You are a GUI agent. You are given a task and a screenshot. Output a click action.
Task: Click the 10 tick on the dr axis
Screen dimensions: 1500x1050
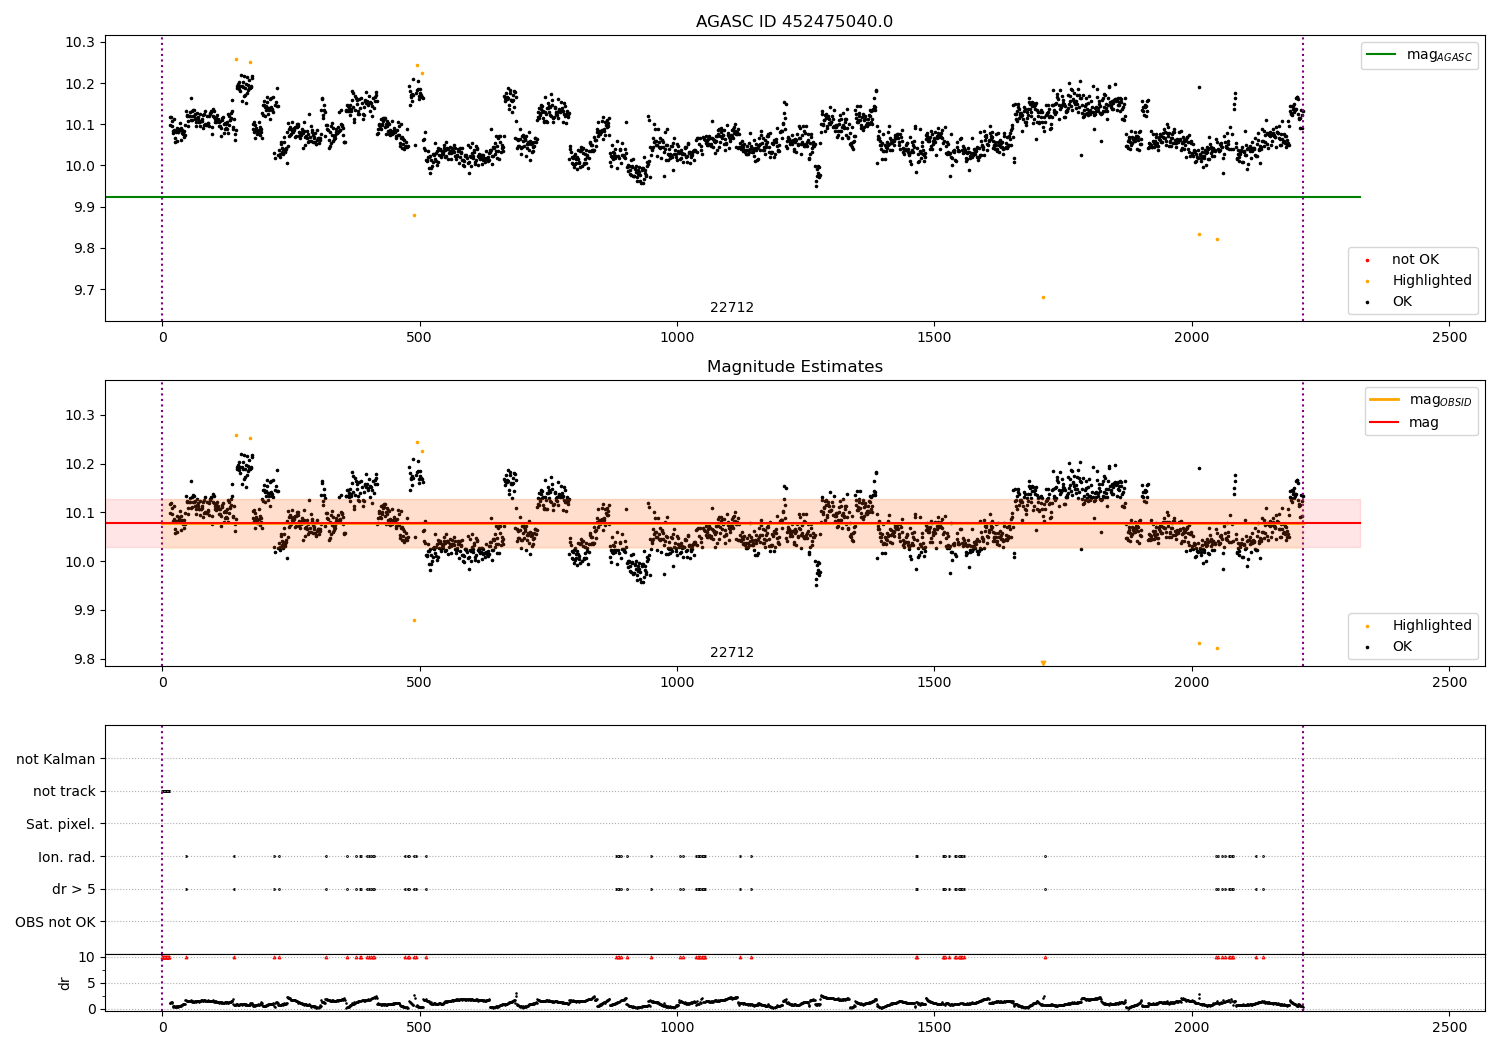pyautogui.click(x=87, y=957)
